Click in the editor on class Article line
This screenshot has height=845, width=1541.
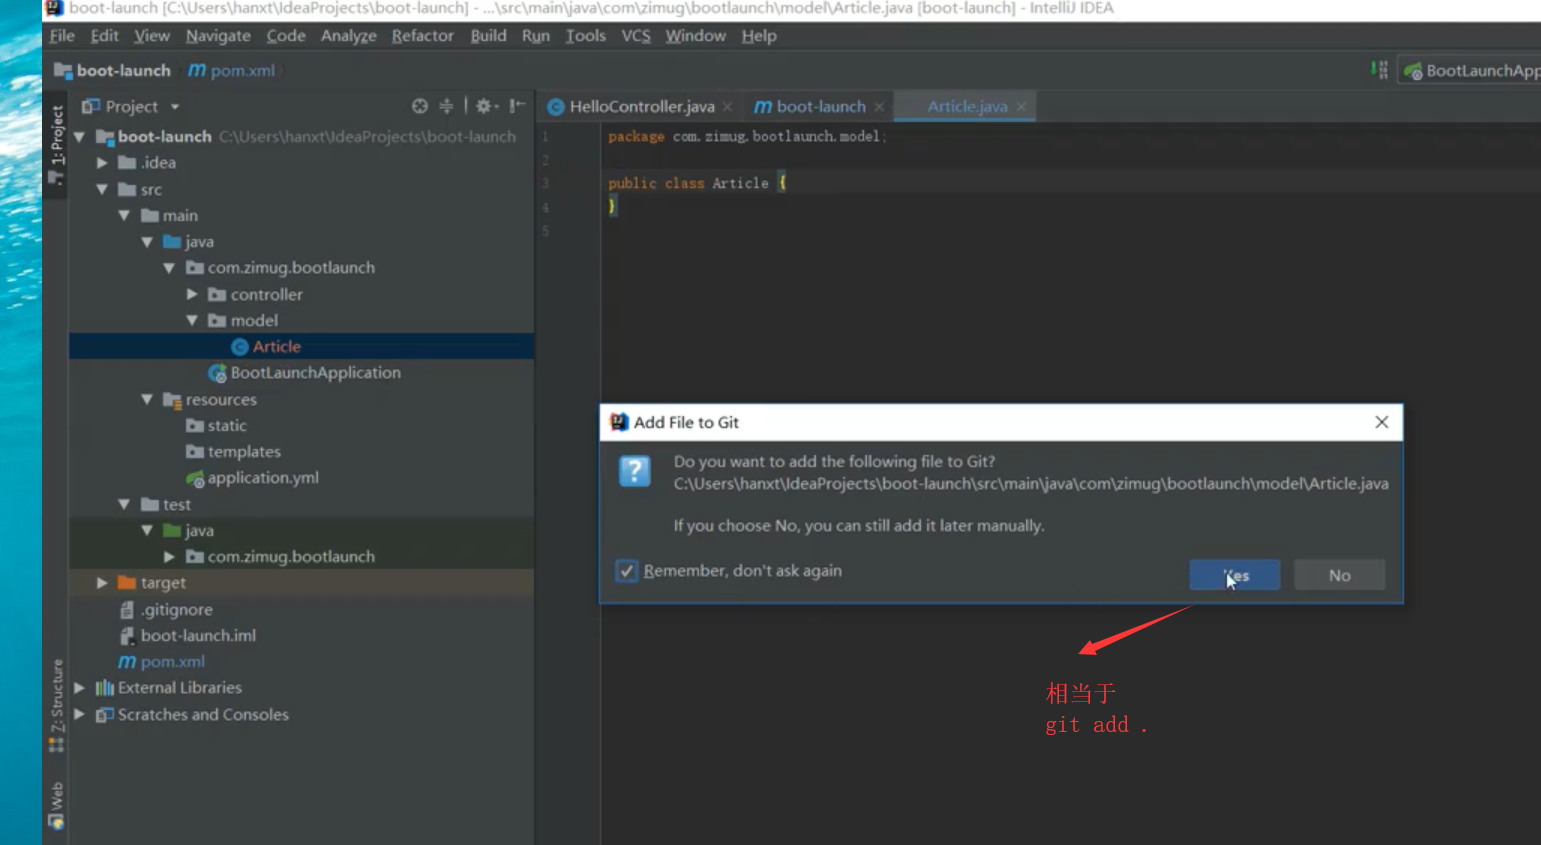pyautogui.click(x=697, y=184)
